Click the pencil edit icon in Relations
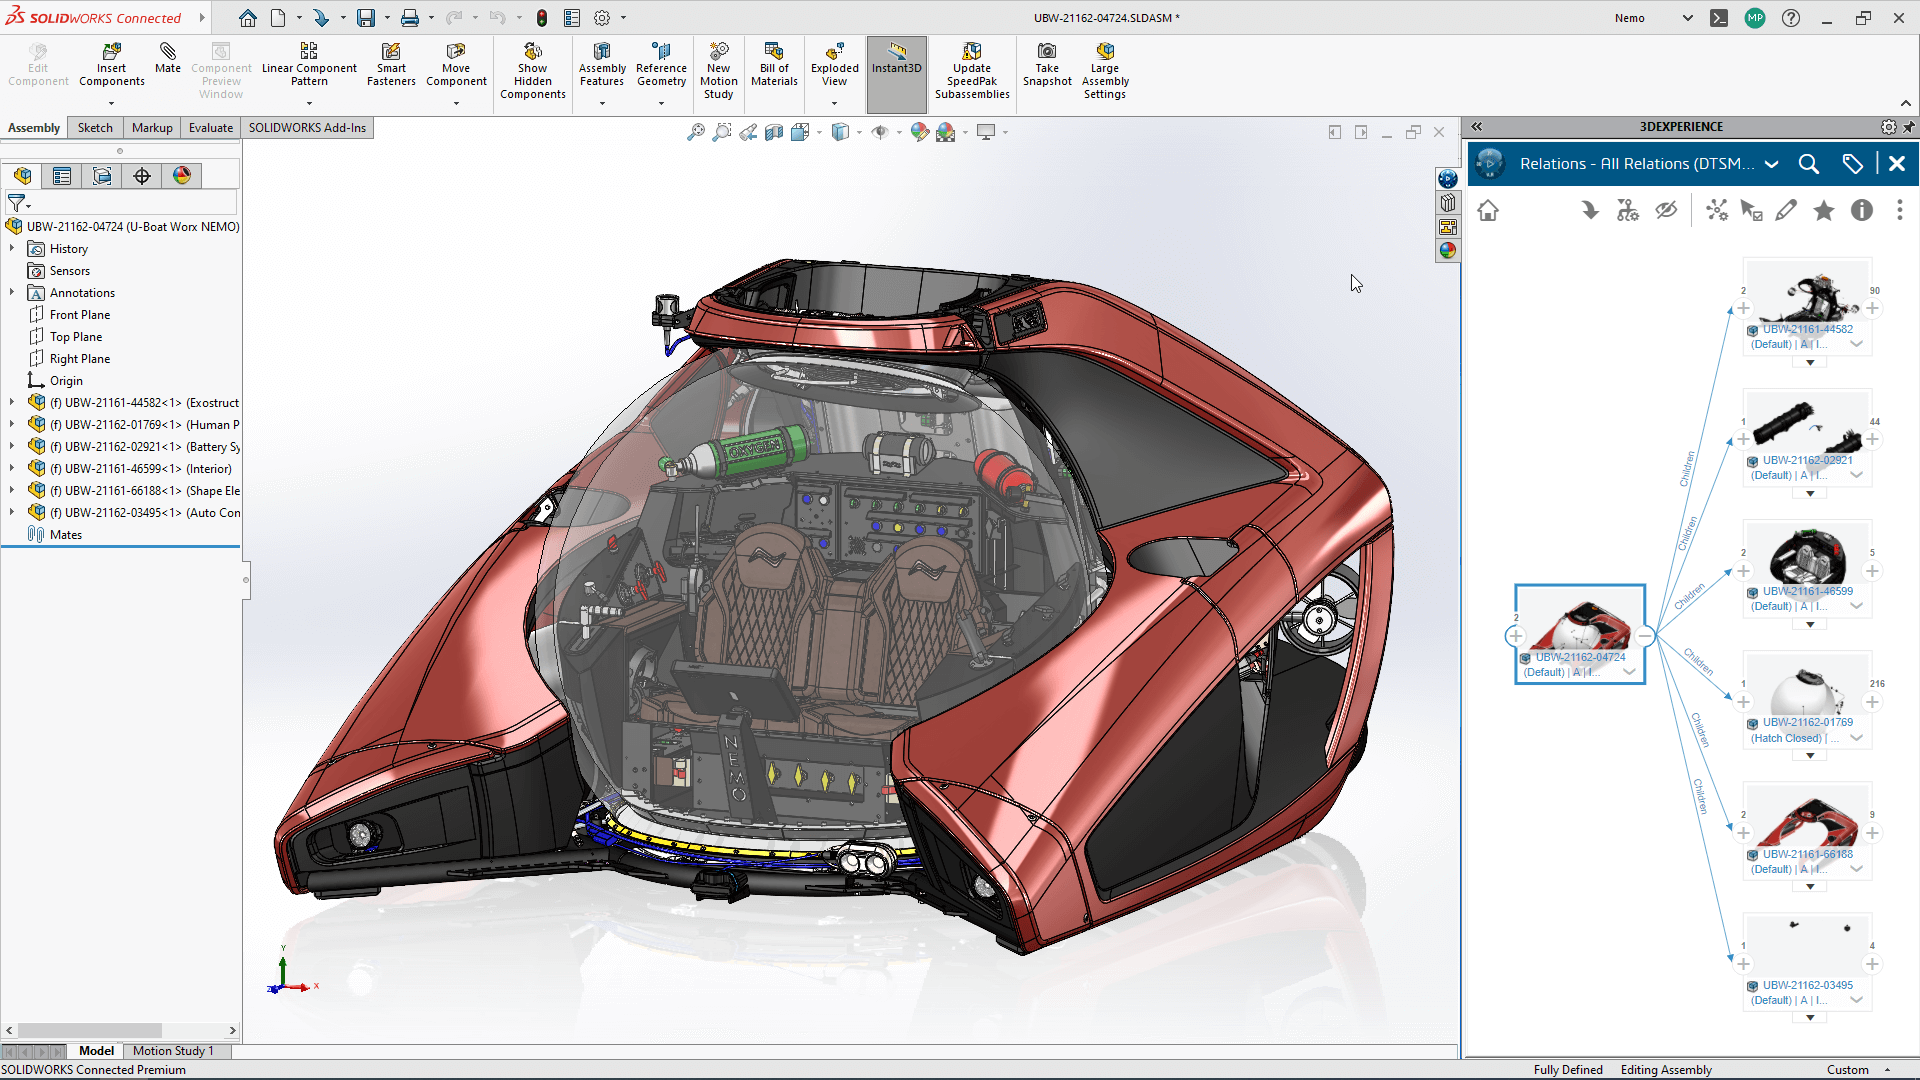The height and width of the screenshot is (1080, 1920). 1786,211
